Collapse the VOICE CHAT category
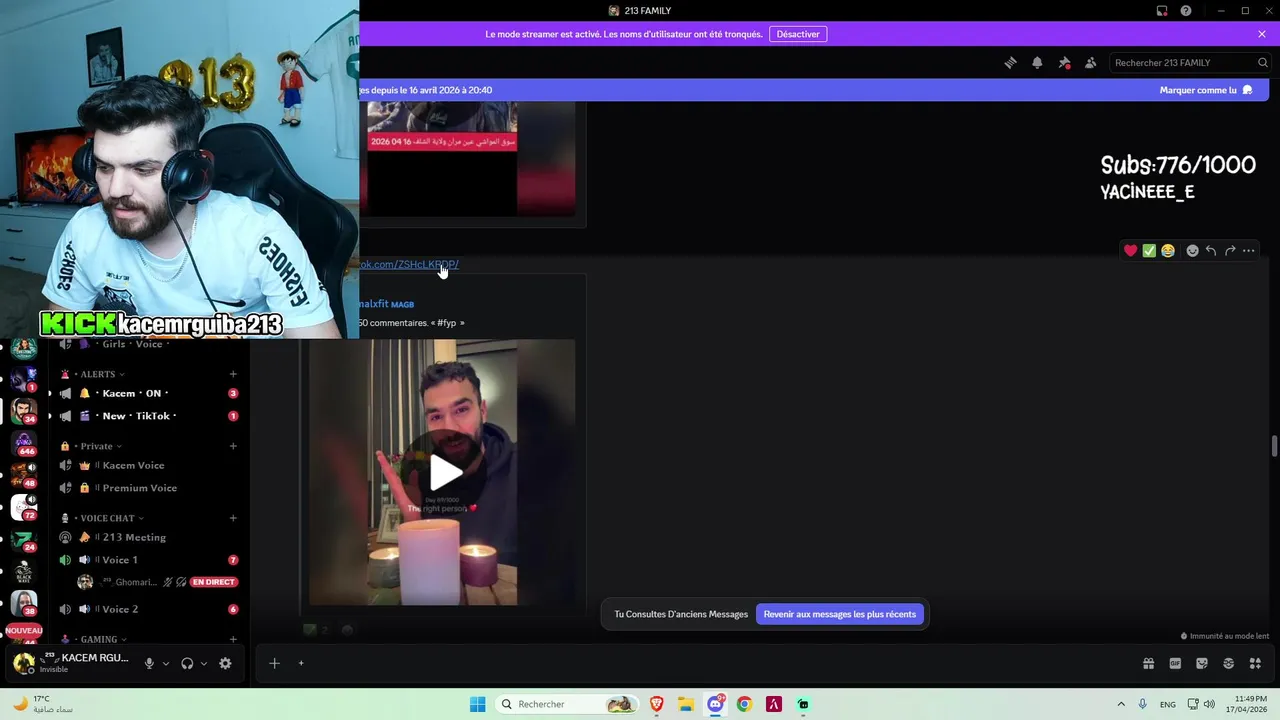This screenshot has width=1280, height=720. point(106,518)
